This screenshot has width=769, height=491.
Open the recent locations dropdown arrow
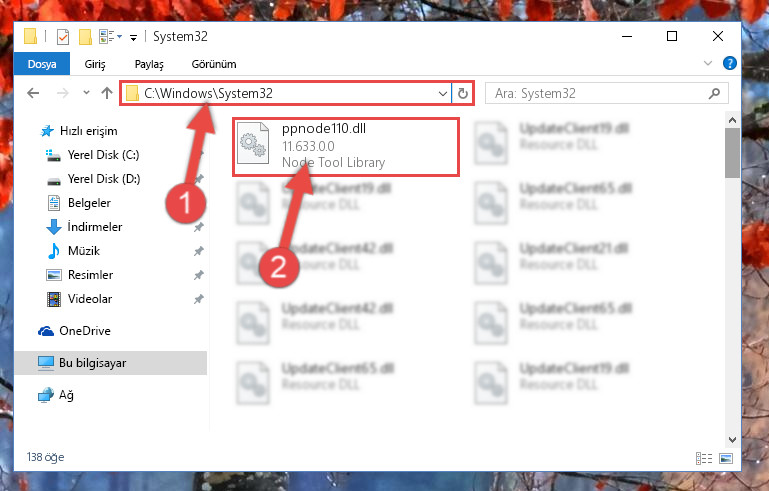coord(86,93)
